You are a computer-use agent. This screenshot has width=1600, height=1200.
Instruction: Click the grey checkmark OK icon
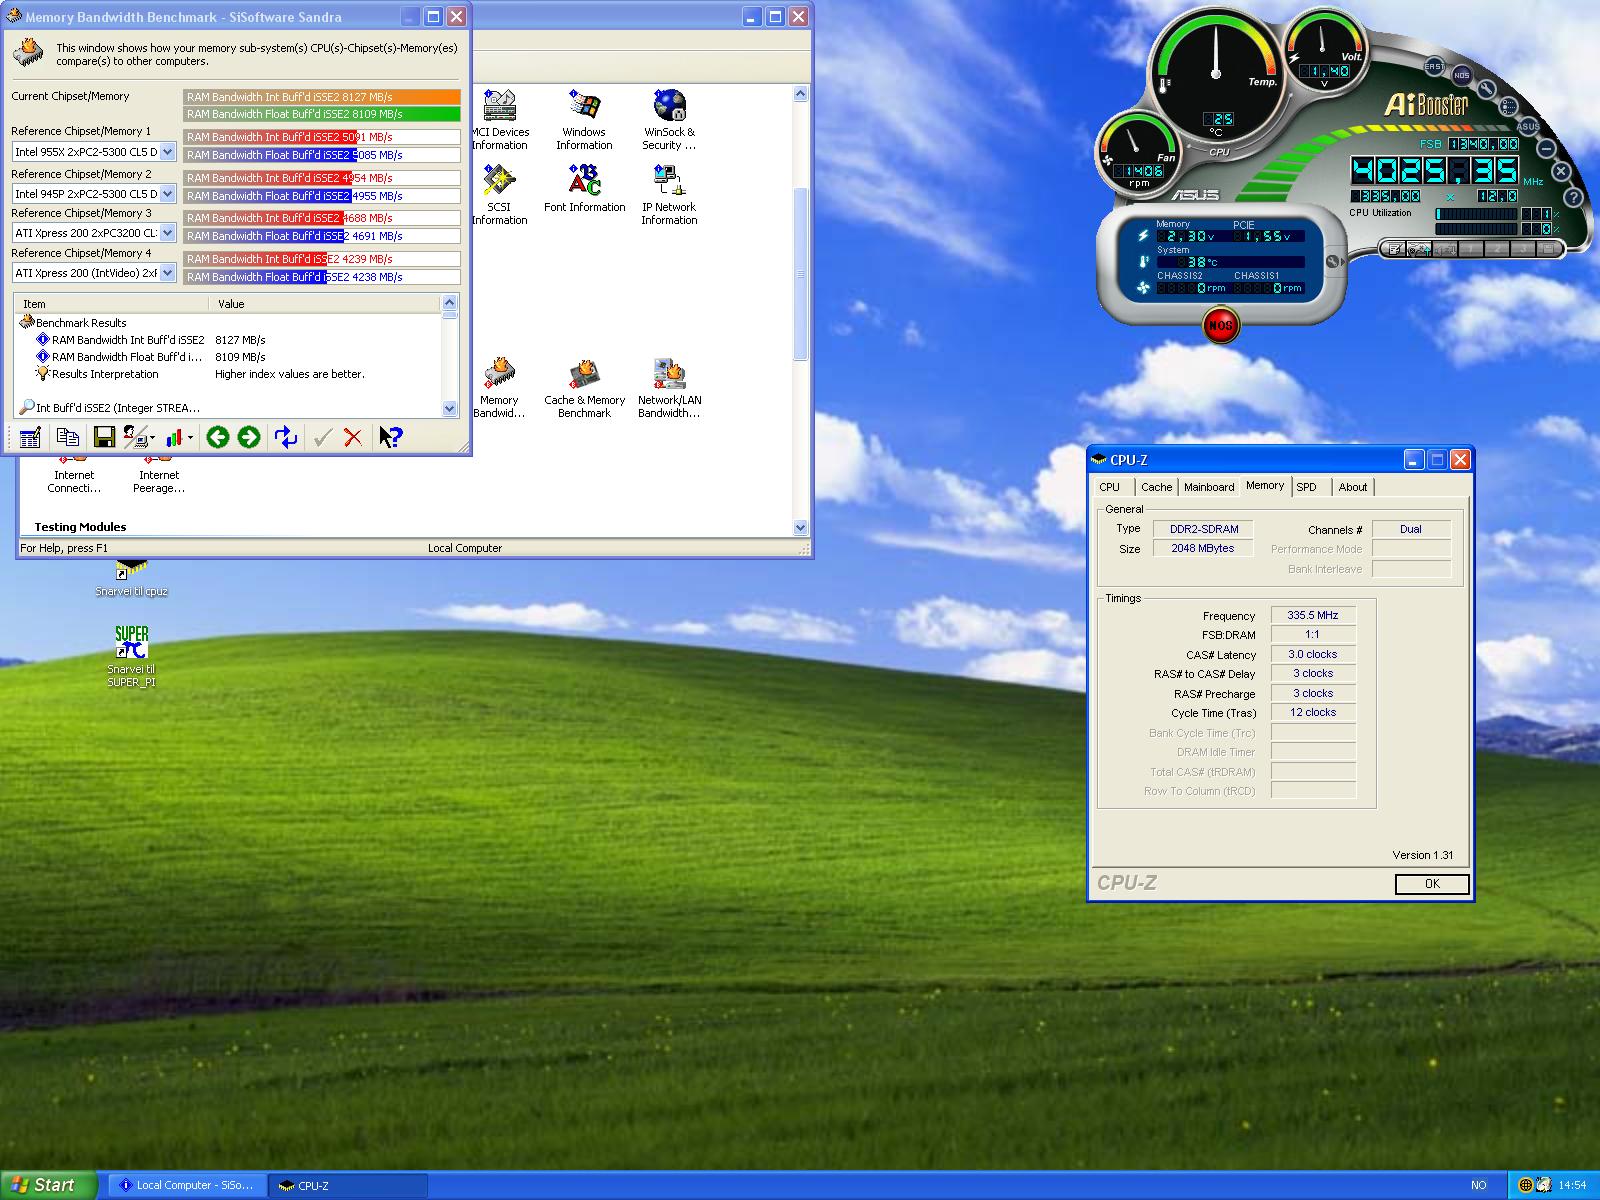(322, 437)
